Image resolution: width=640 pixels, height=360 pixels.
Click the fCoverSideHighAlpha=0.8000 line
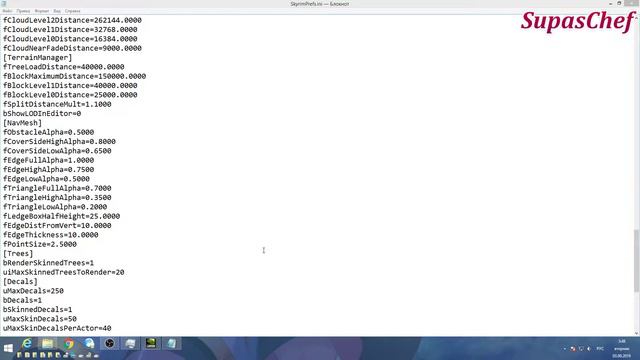(59, 142)
